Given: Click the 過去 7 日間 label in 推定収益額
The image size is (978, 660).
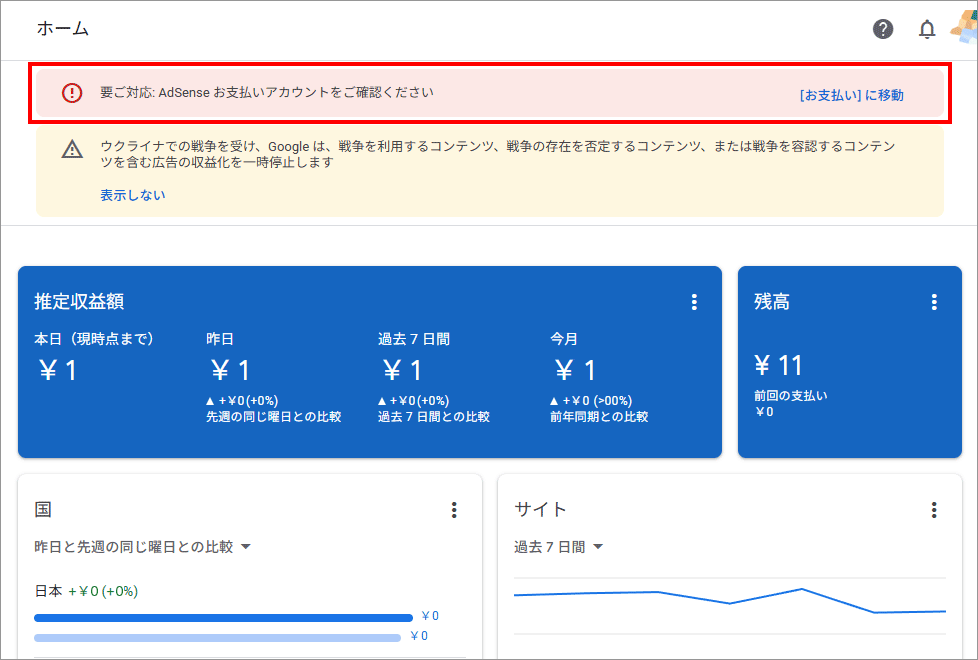Looking at the screenshot, I should (414, 339).
